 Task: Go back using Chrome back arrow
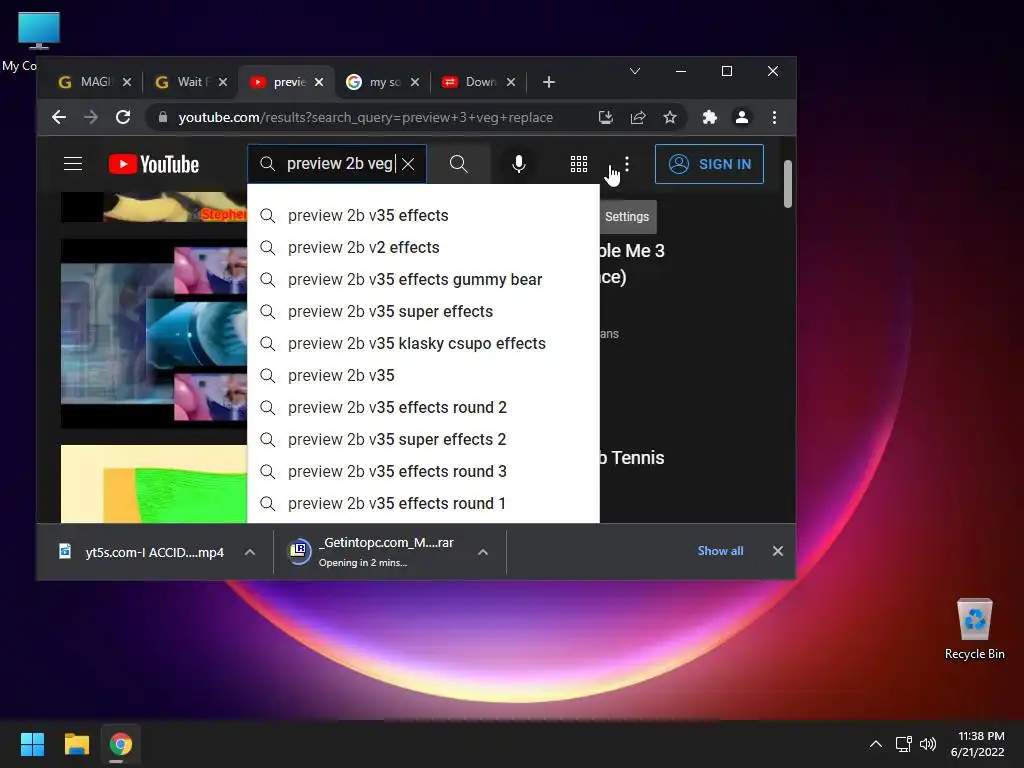[59, 118]
